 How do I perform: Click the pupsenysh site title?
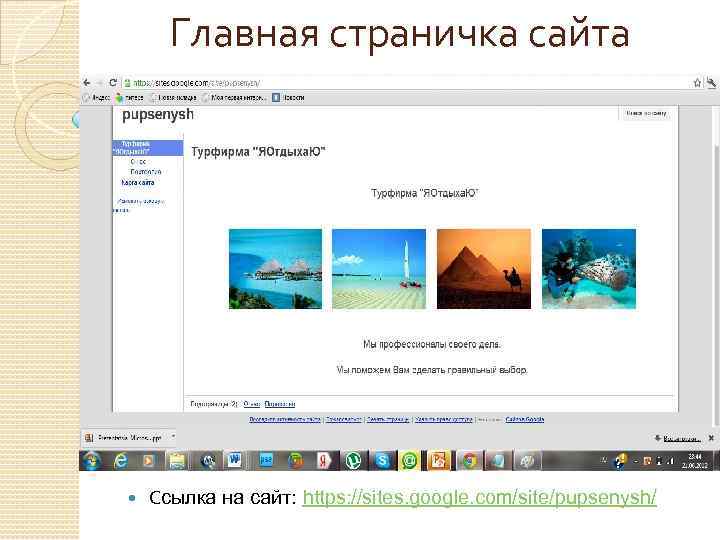click(158, 115)
